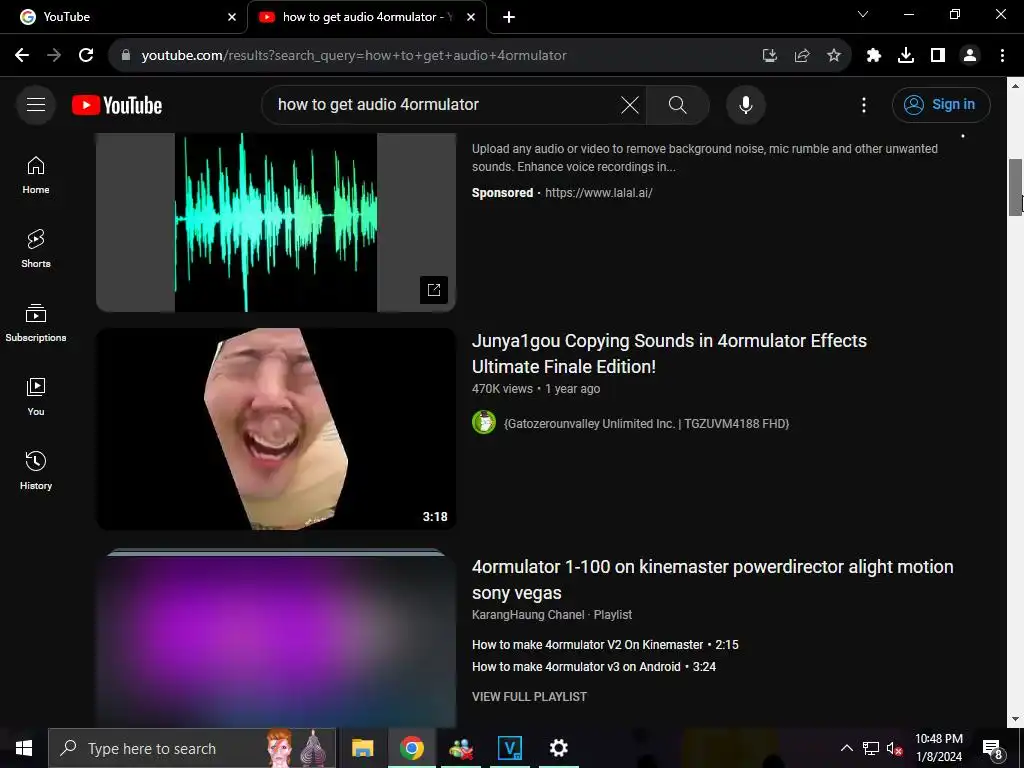Play 'How to make 4ormulator V2 On Kinemaster'
1024x768 pixels.
pyautogui.click(x=605, y=645)
